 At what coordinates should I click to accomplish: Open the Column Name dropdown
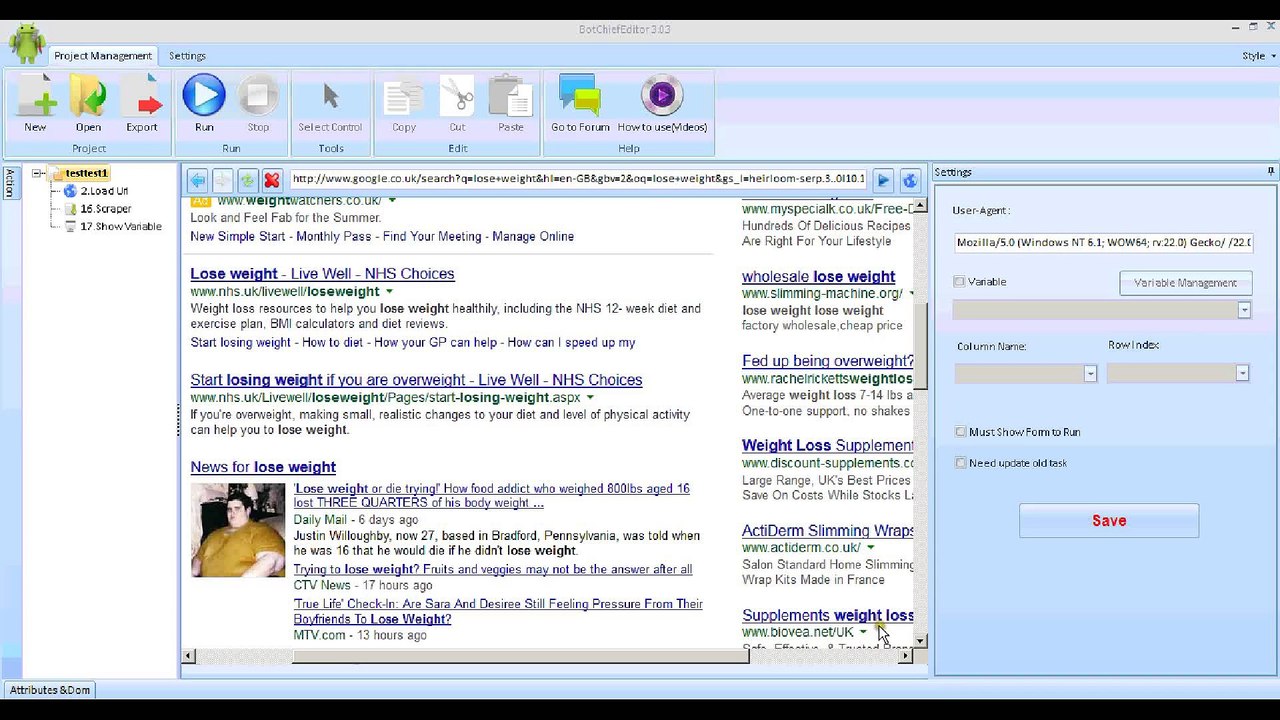1090,374
